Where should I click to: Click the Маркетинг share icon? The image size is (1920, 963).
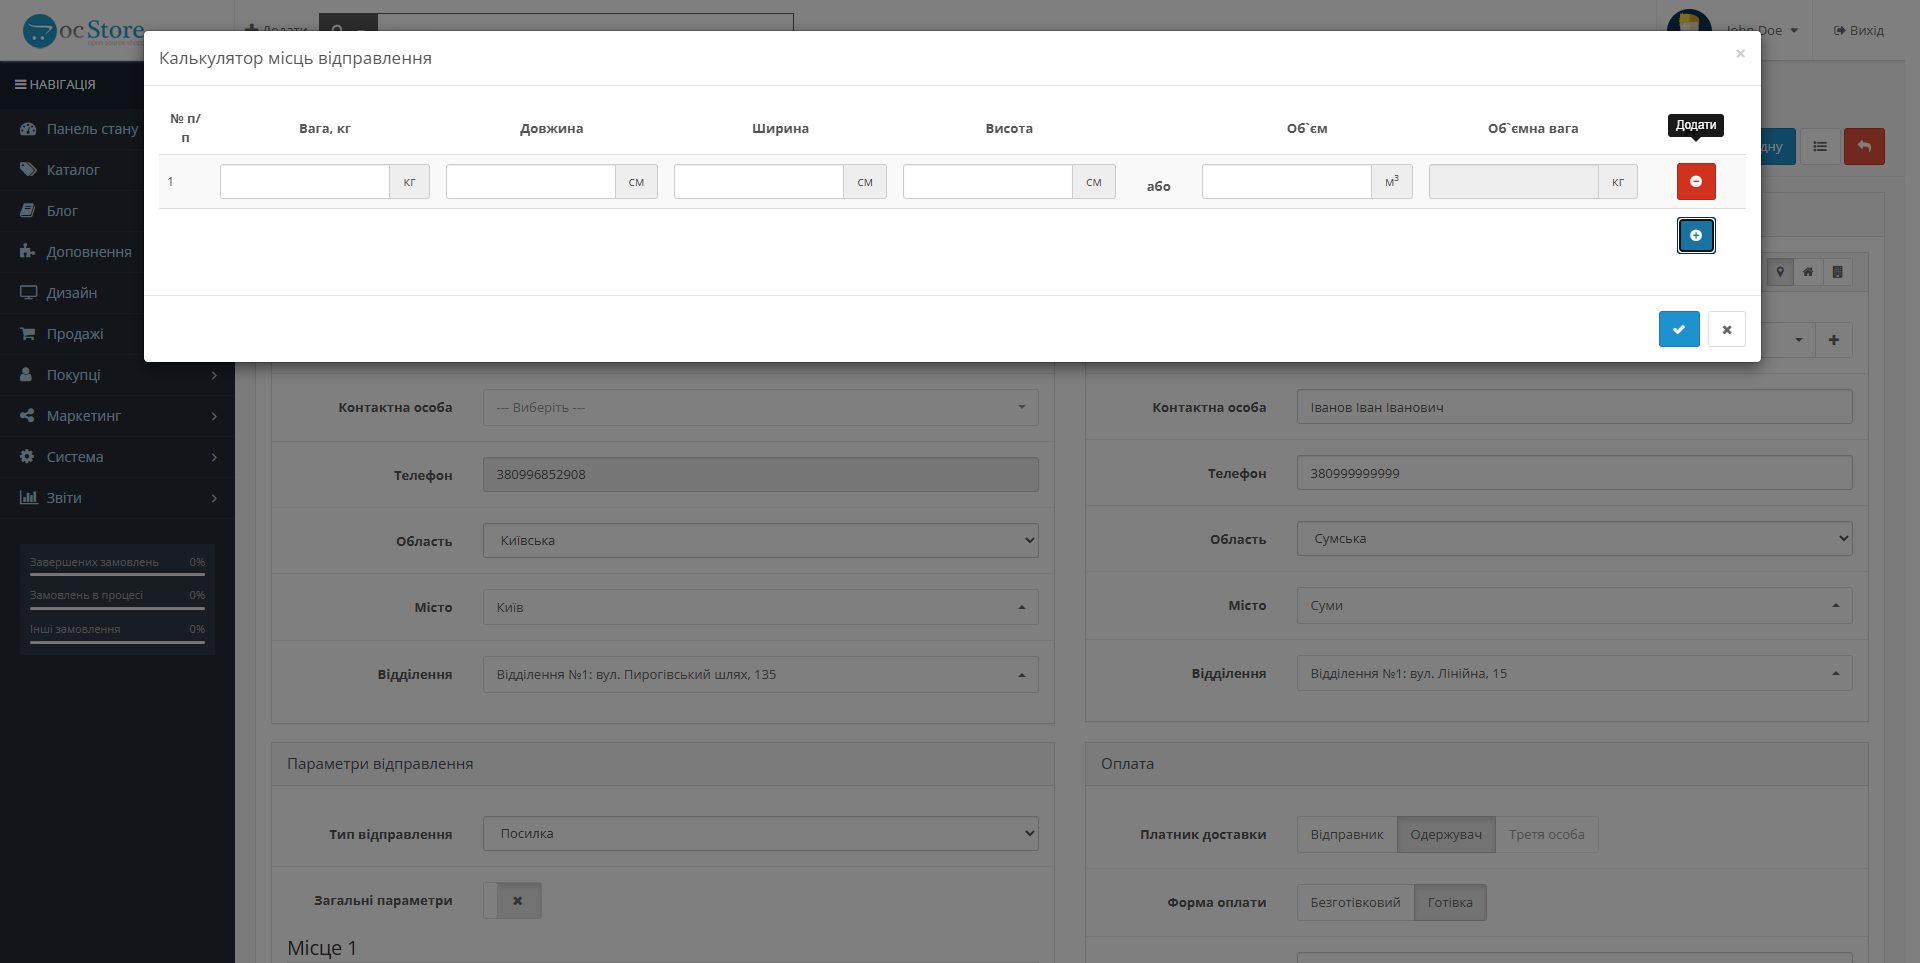pyautogui.click(x=28, y=416)
